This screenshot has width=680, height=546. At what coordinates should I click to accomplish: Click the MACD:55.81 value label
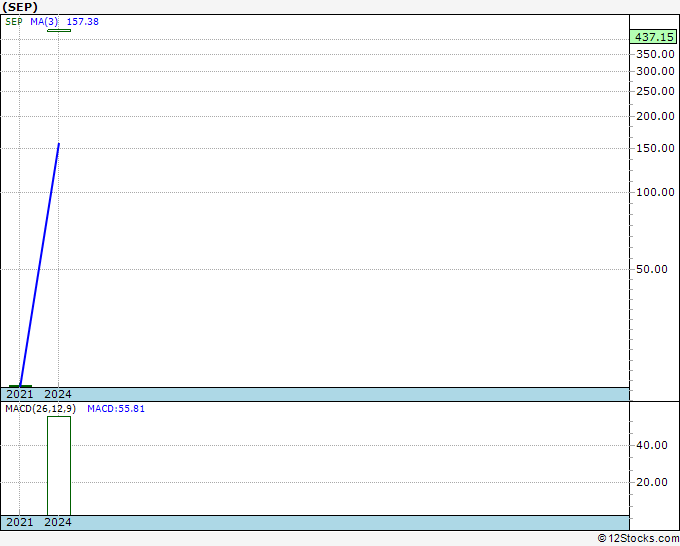click(116, 409)
